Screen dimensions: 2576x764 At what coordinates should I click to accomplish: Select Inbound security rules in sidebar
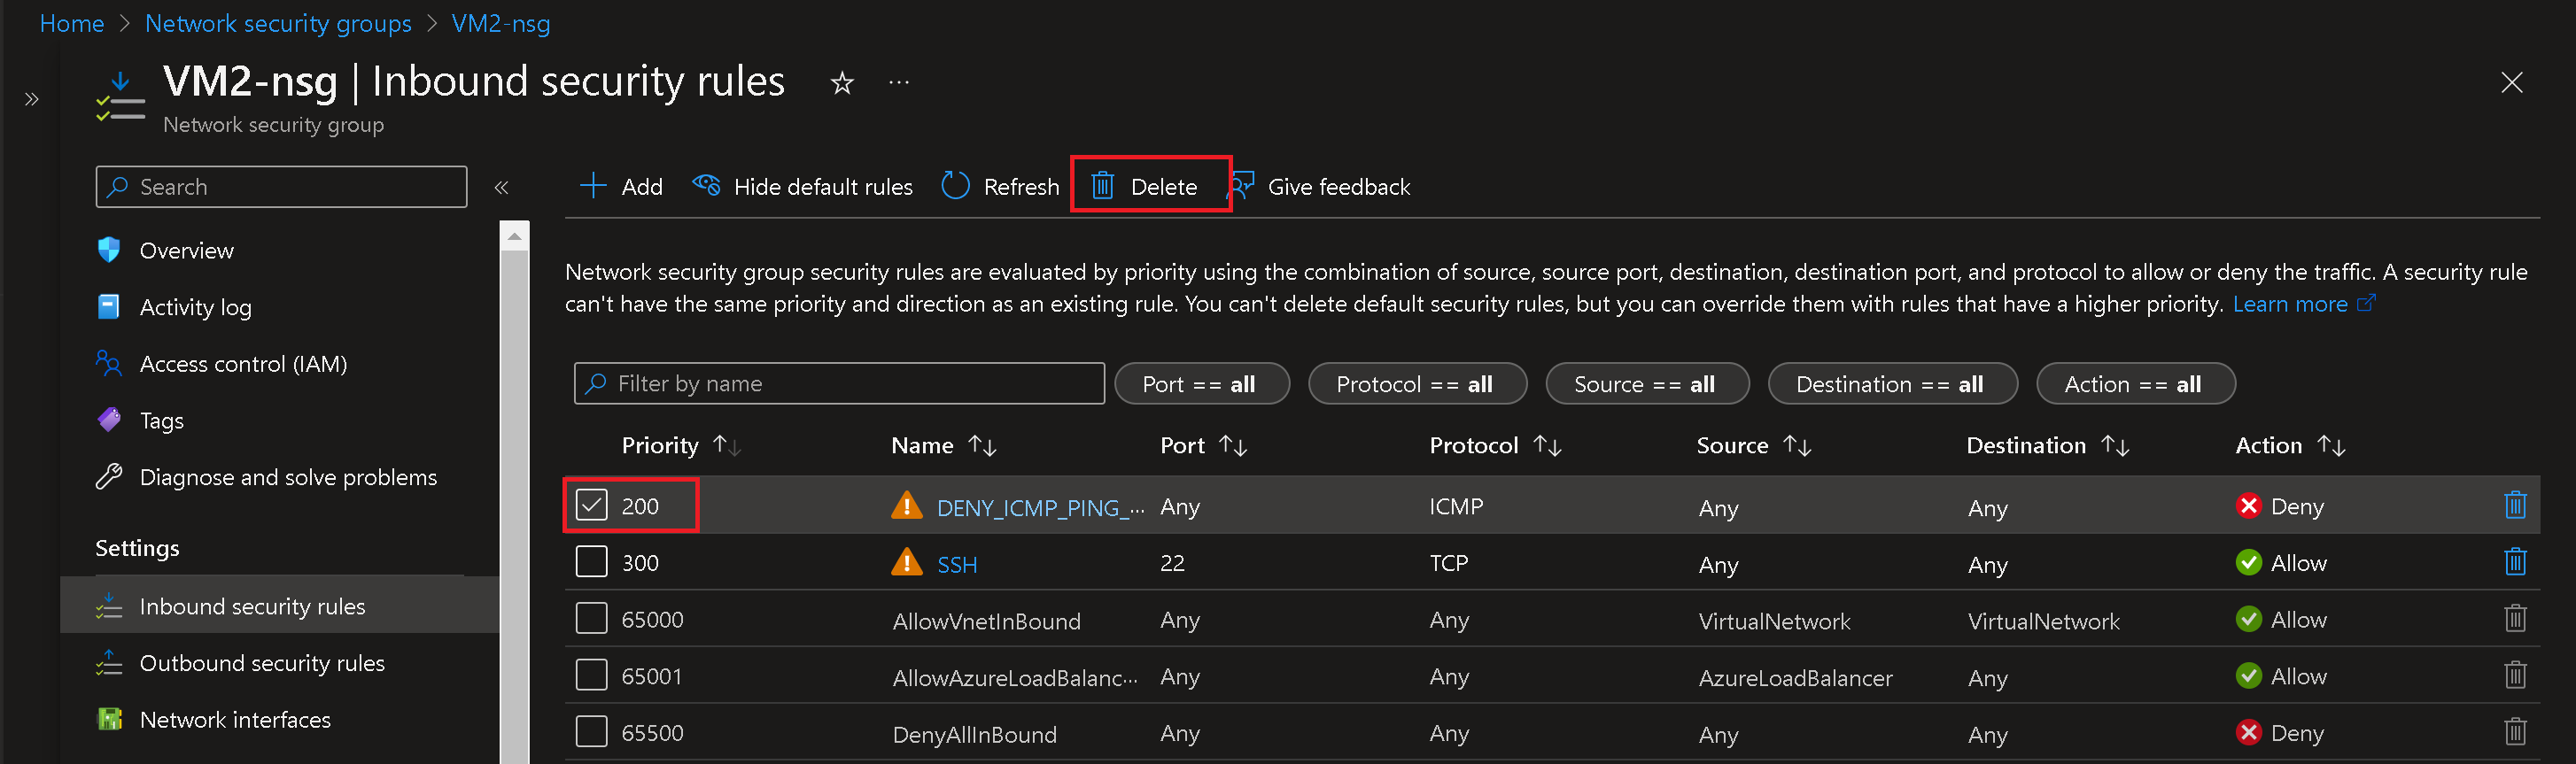coord(280,606)
